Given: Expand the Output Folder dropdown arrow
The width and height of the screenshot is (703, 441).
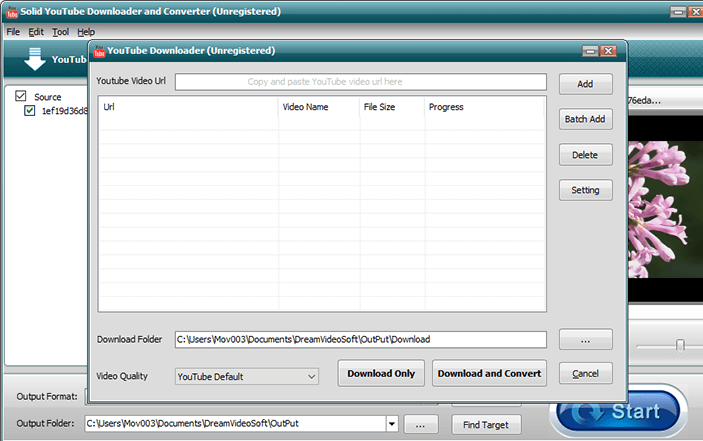Looking at the screenshot, I should pos(392,424).
